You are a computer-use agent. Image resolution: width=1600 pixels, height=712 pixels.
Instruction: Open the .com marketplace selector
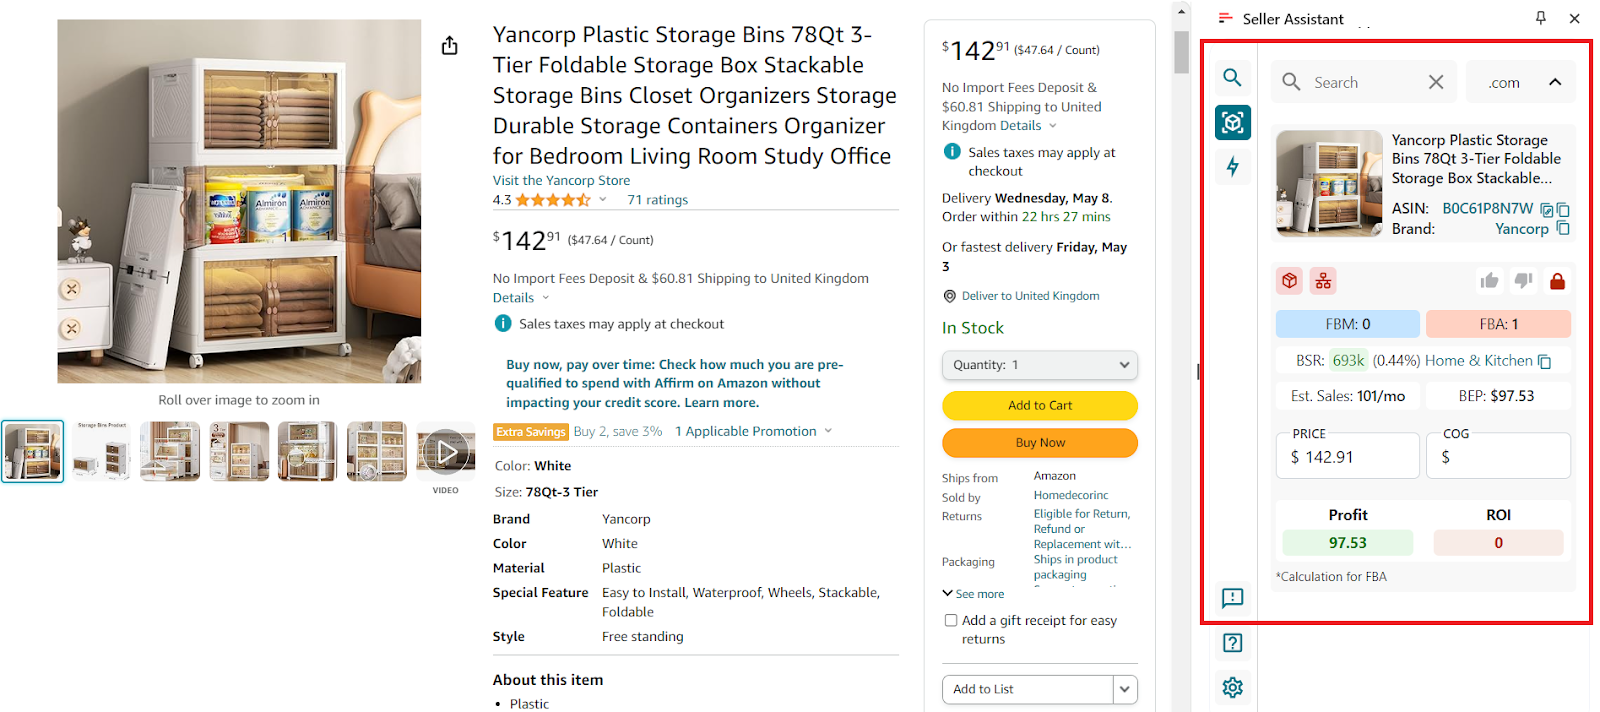1520,81
